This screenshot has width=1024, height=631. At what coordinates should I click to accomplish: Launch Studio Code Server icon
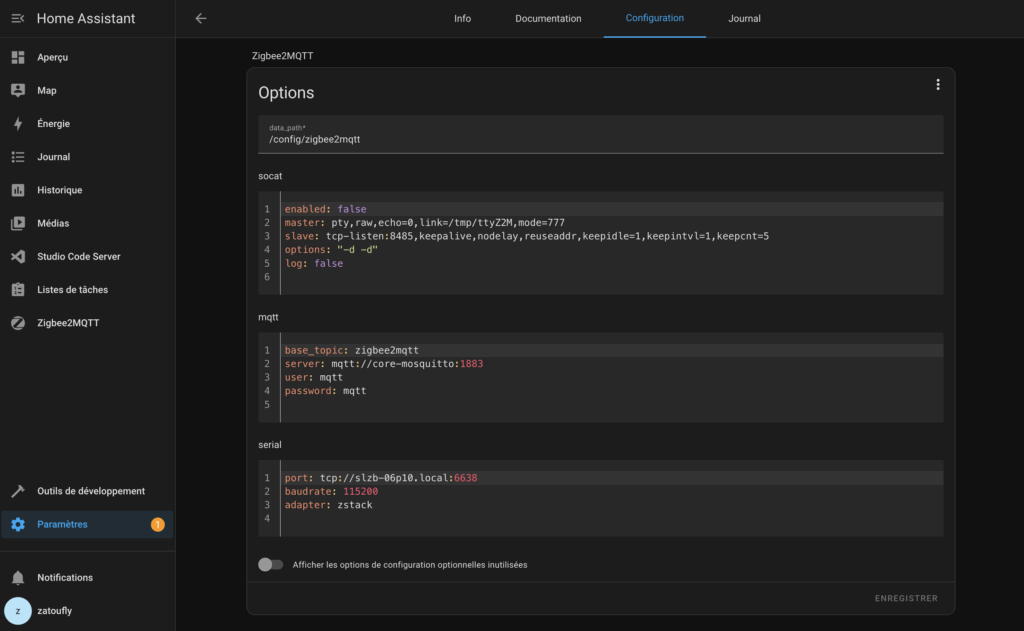coord(18,257)
